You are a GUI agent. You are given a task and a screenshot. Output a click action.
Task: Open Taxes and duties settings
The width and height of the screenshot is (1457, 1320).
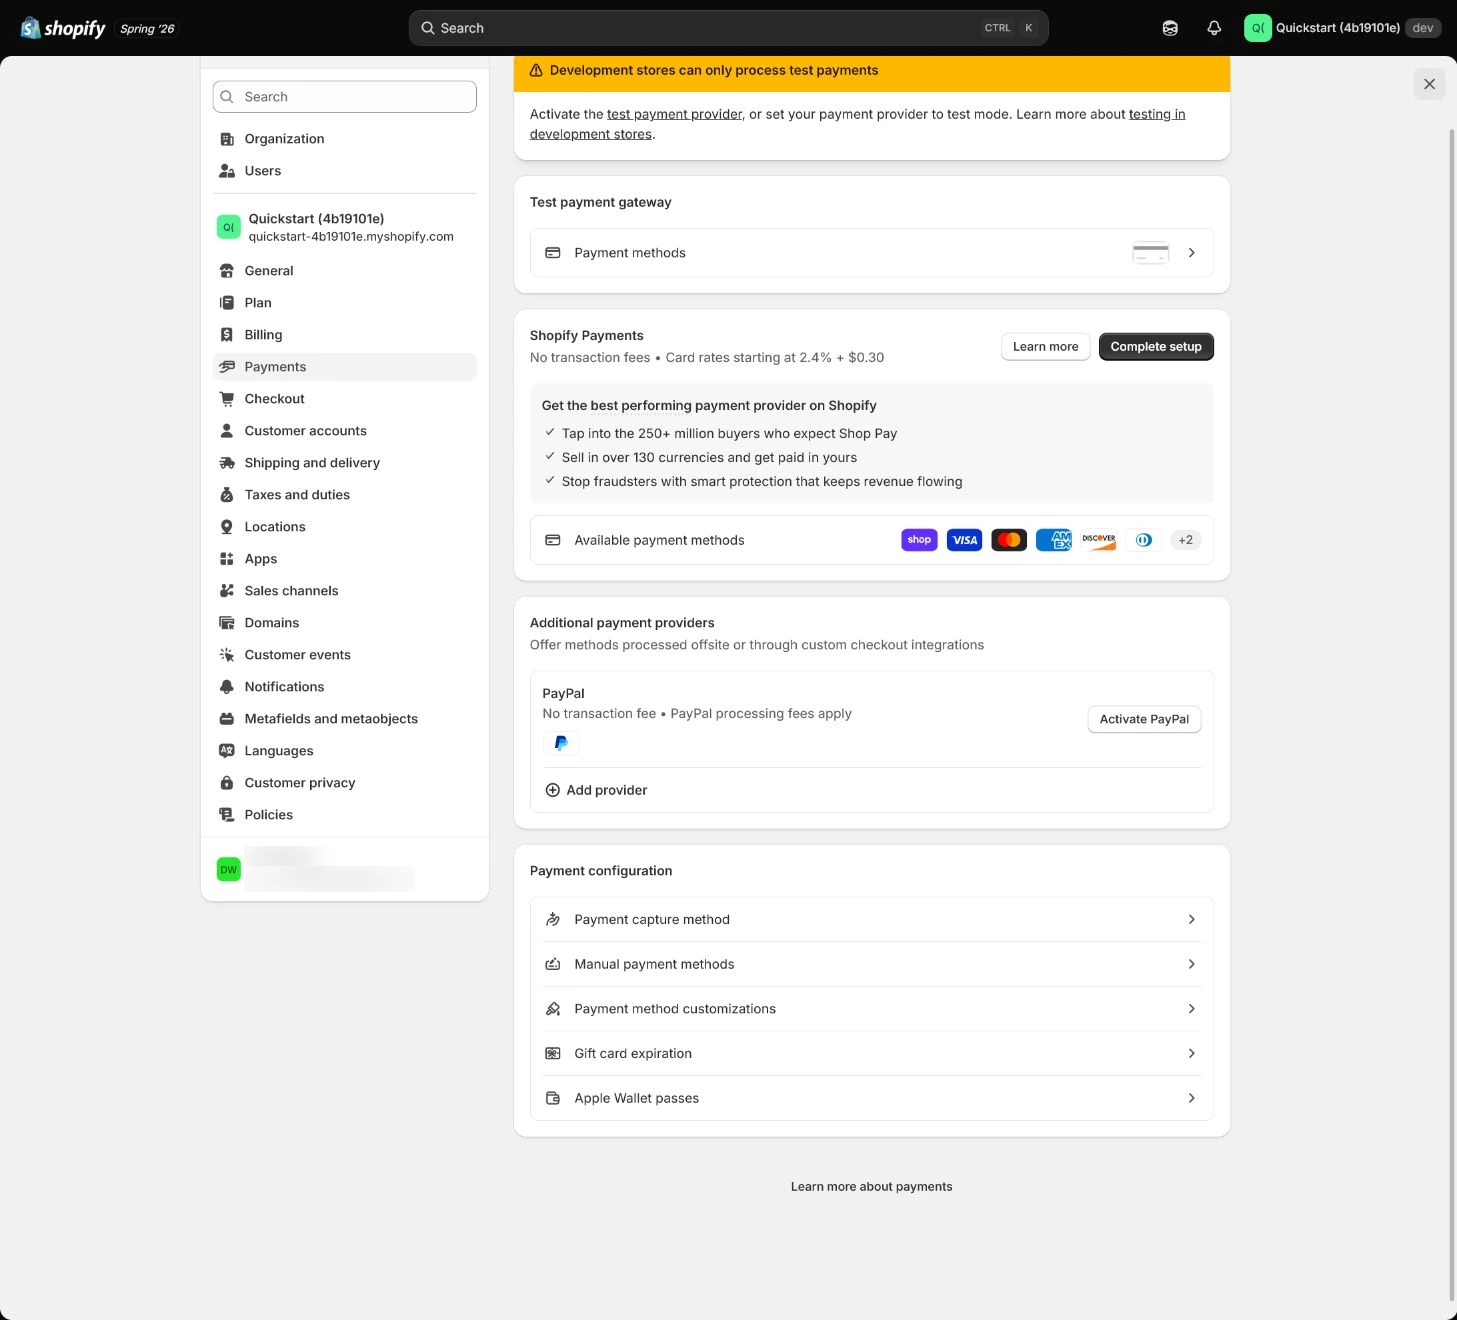(x=345, y=495)
